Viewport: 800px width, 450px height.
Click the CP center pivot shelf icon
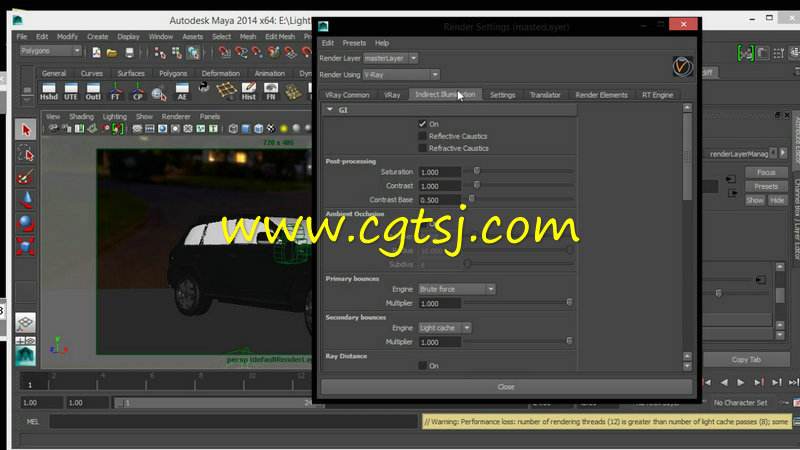coord(137,92)
